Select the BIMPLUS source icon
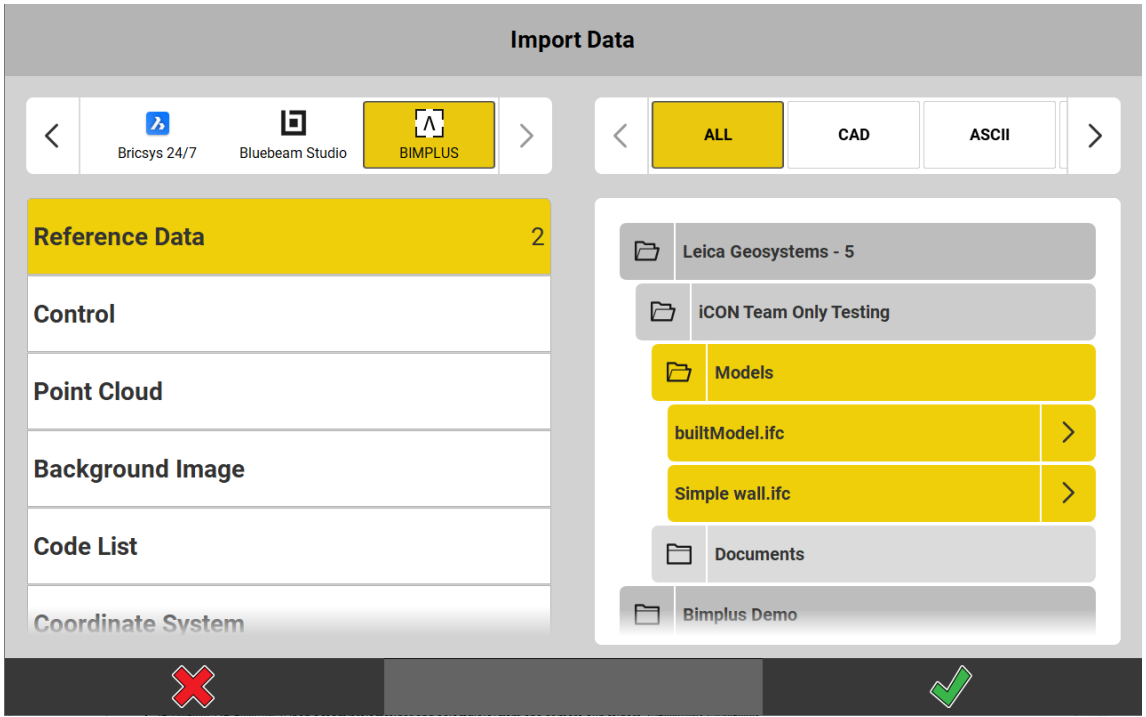This screenshot has height=717, width=1146. point(429,124)
